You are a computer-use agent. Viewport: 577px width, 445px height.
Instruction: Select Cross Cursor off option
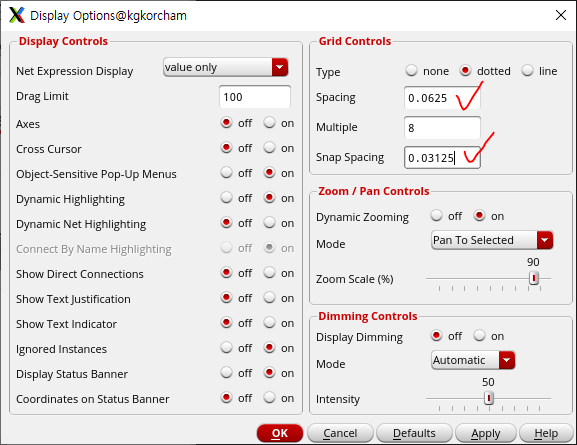pos(226,148)
